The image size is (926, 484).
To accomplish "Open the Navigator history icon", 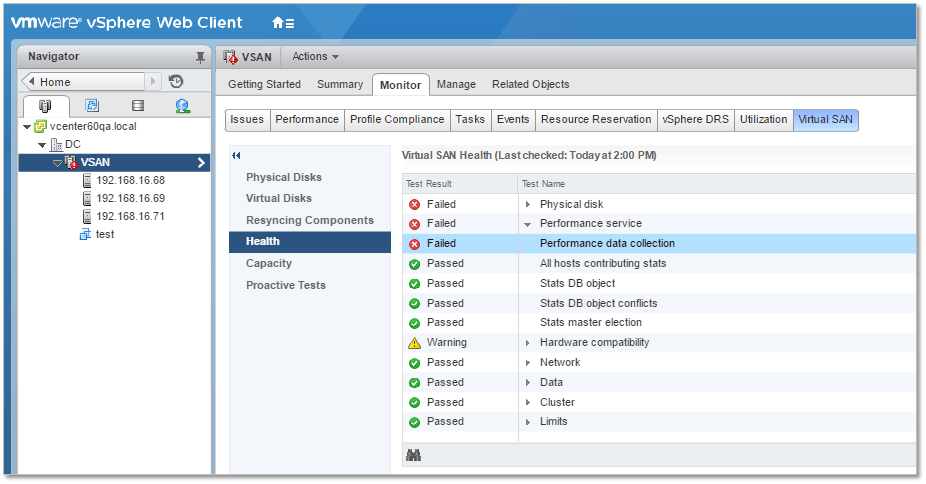I will (176, 81).
